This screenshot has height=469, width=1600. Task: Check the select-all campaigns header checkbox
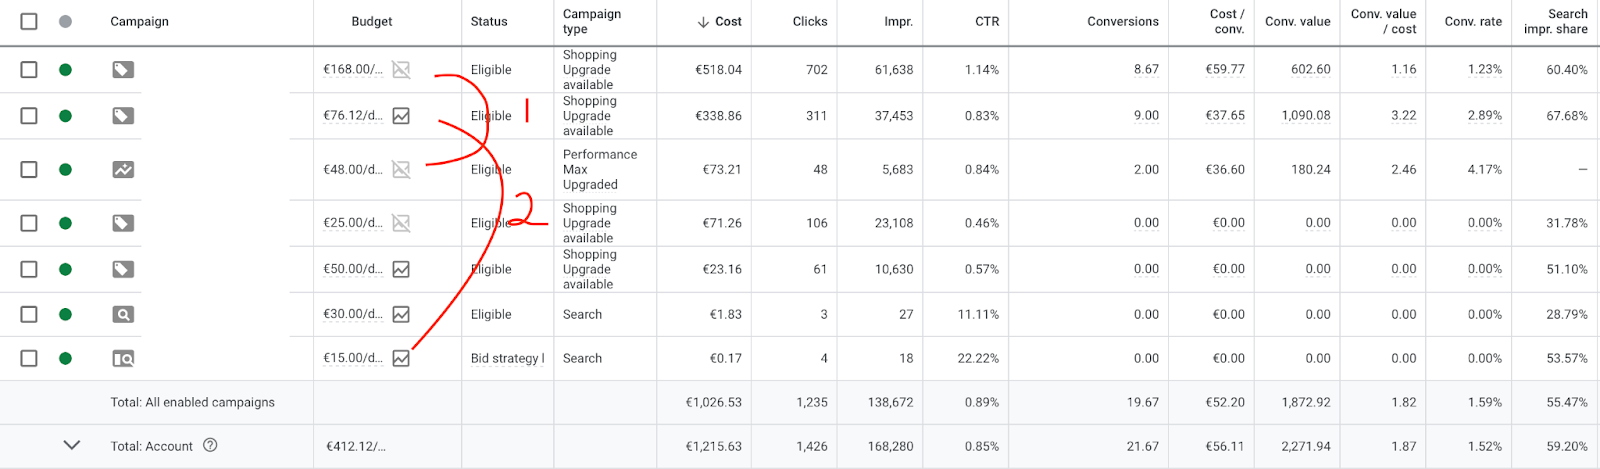pos(29,21)
